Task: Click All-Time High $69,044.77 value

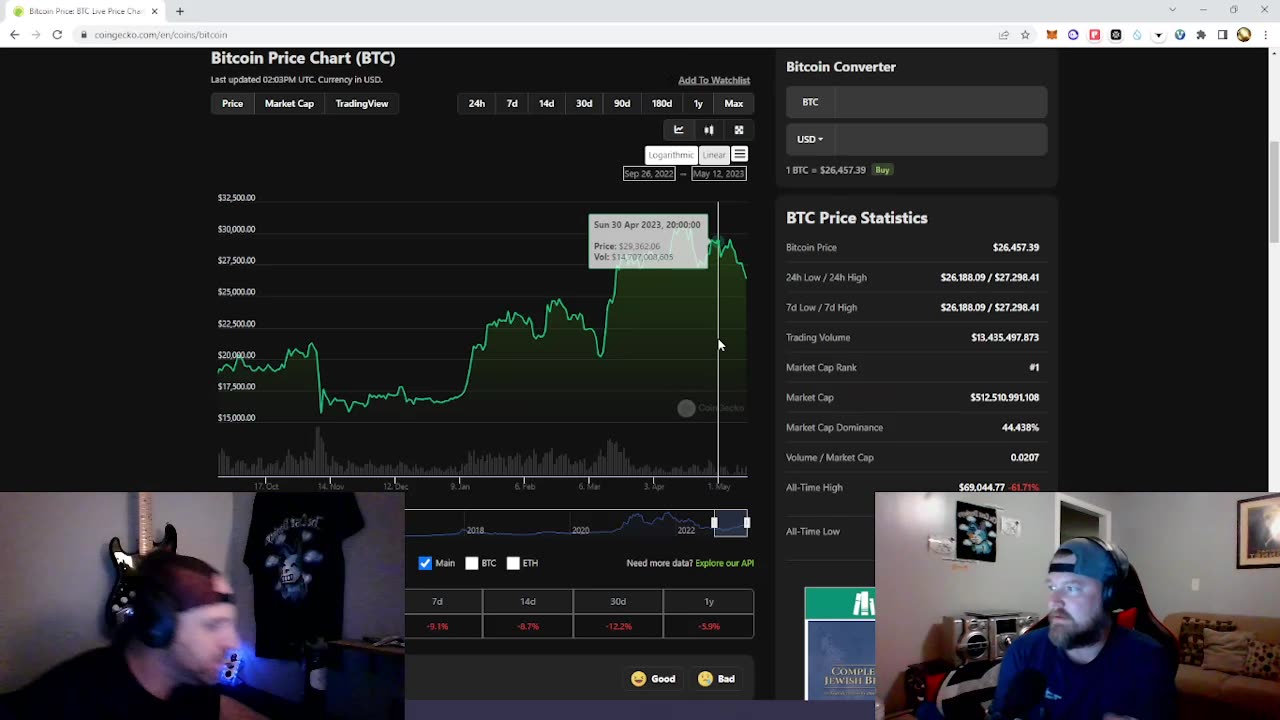Action: pyautogui.click(x=981, y=488)
